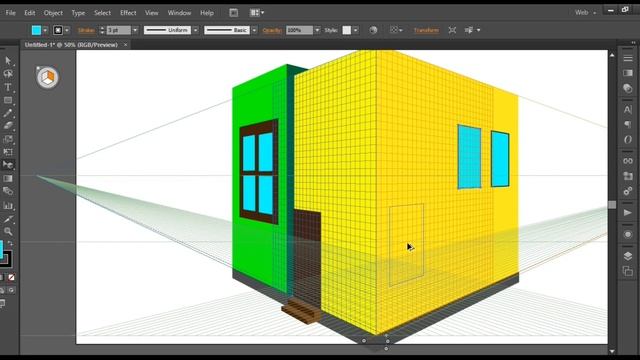640x360 pixels.
Task: Open the Arrange Documents dropdown
Action: tap(257, 13)
